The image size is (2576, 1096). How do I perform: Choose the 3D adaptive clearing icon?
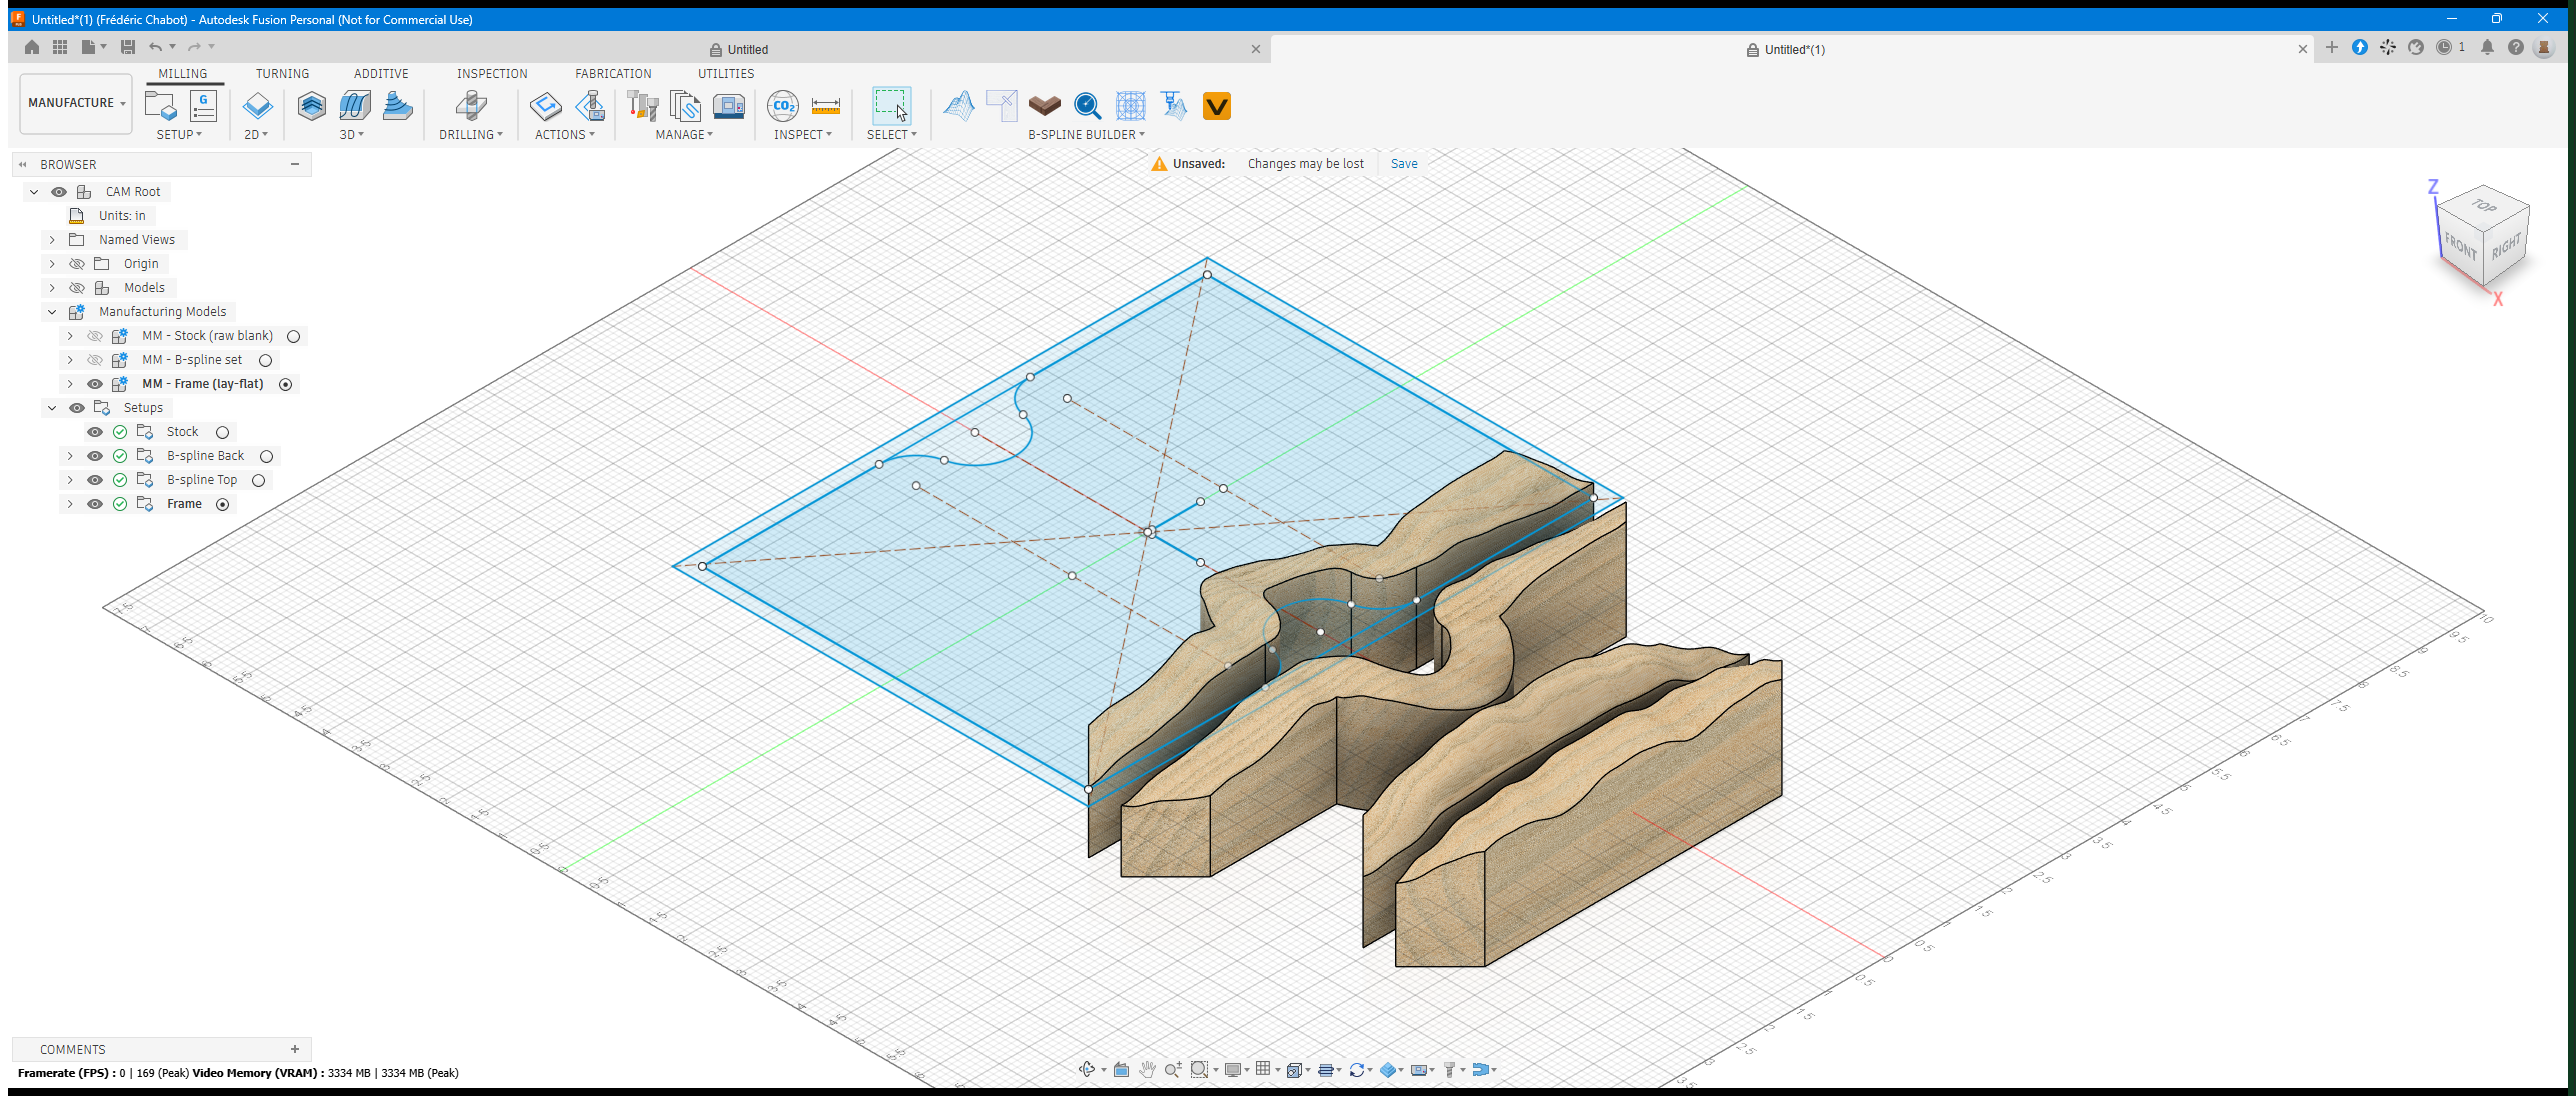312,106
